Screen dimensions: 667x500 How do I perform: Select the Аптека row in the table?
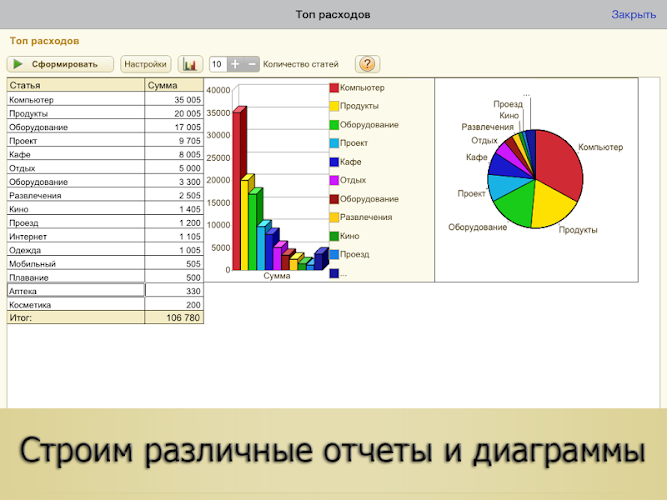click(x=105, y=291)
